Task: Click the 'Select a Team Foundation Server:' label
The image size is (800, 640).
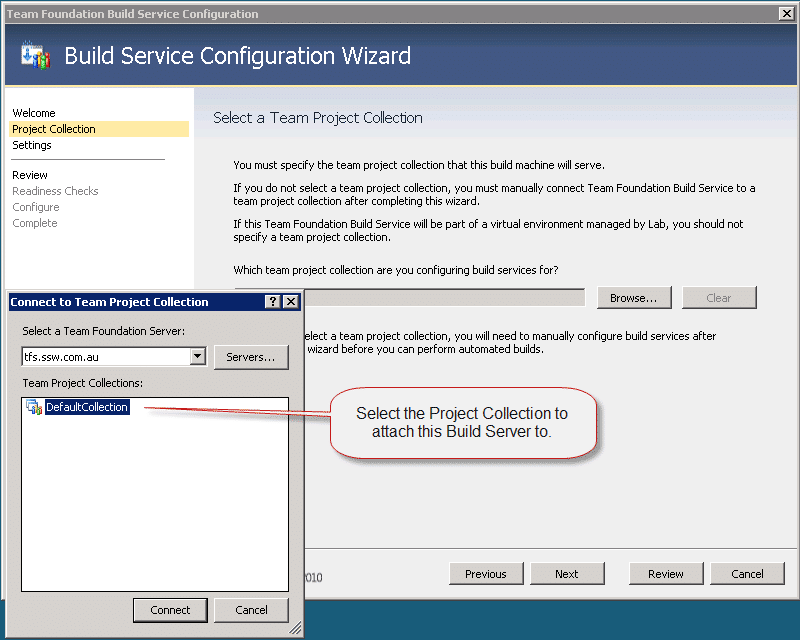Action: pos(104,331)
